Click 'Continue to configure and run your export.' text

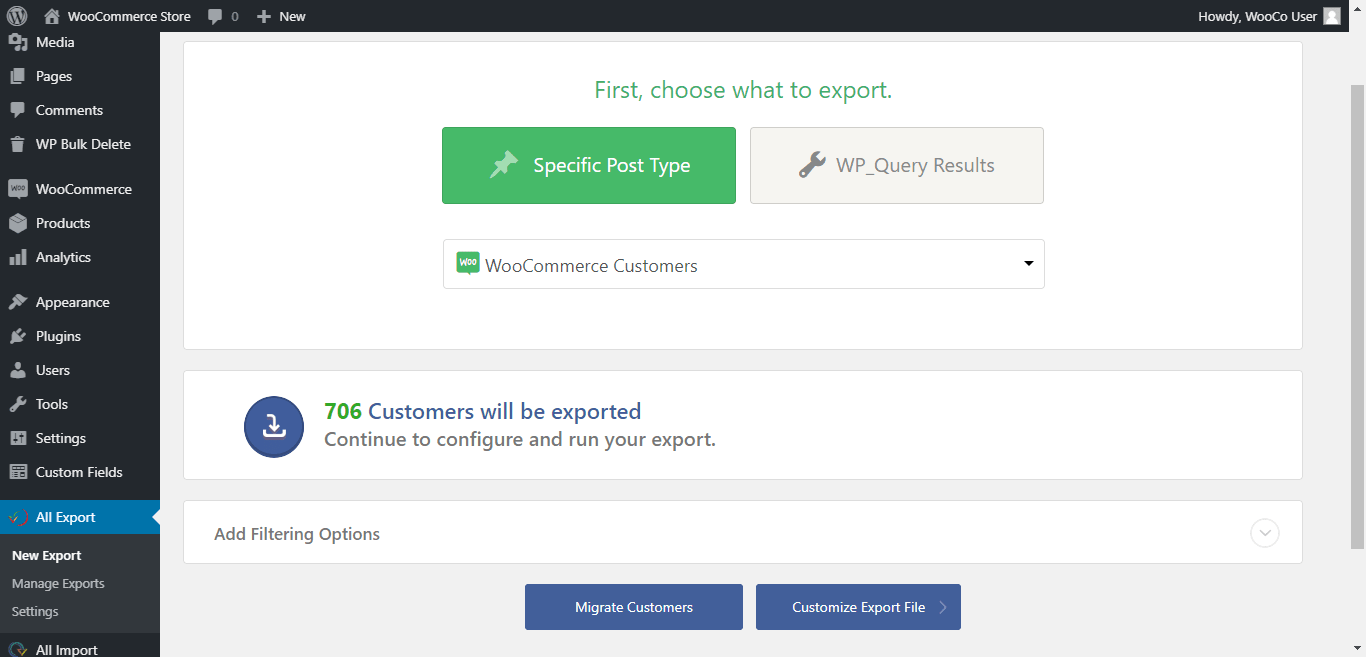click(x=520, y=439)
